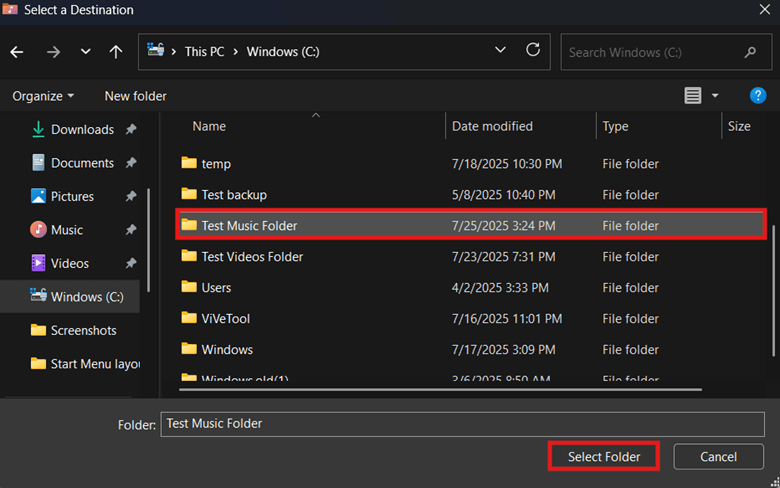Click the folder icon next to Test backup
This screenshot has height=488, width=780.
point(189,194)
